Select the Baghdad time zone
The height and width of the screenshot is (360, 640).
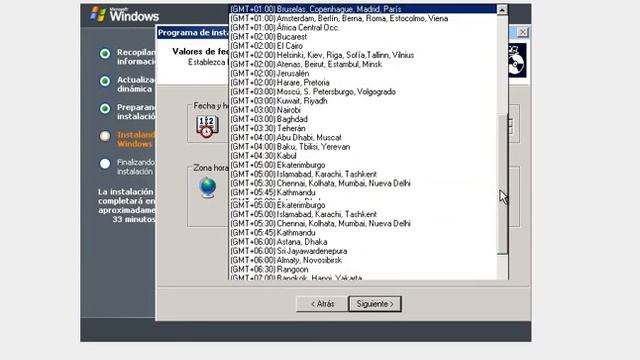click(x=362, y=119)
